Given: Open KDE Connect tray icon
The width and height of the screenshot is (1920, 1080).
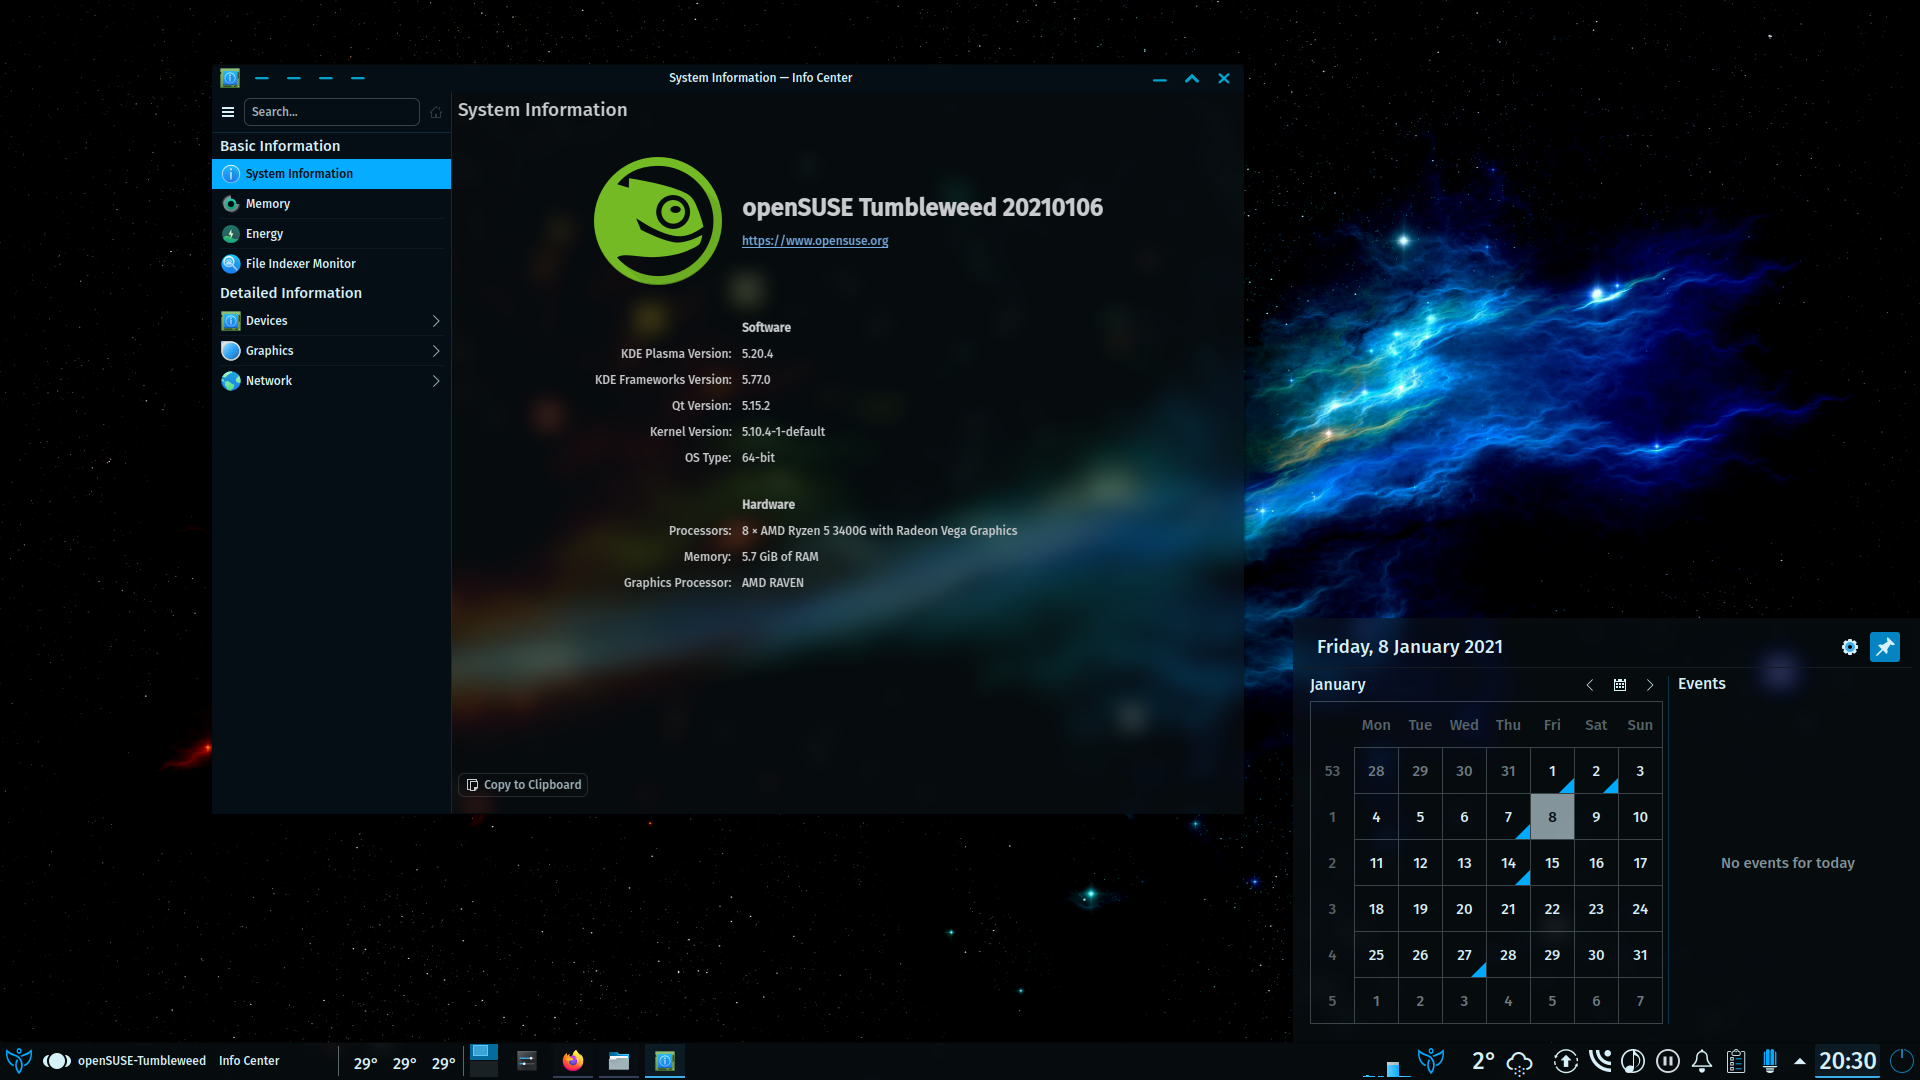Looking at the screenshot, I should [x=1600, y=1061].
